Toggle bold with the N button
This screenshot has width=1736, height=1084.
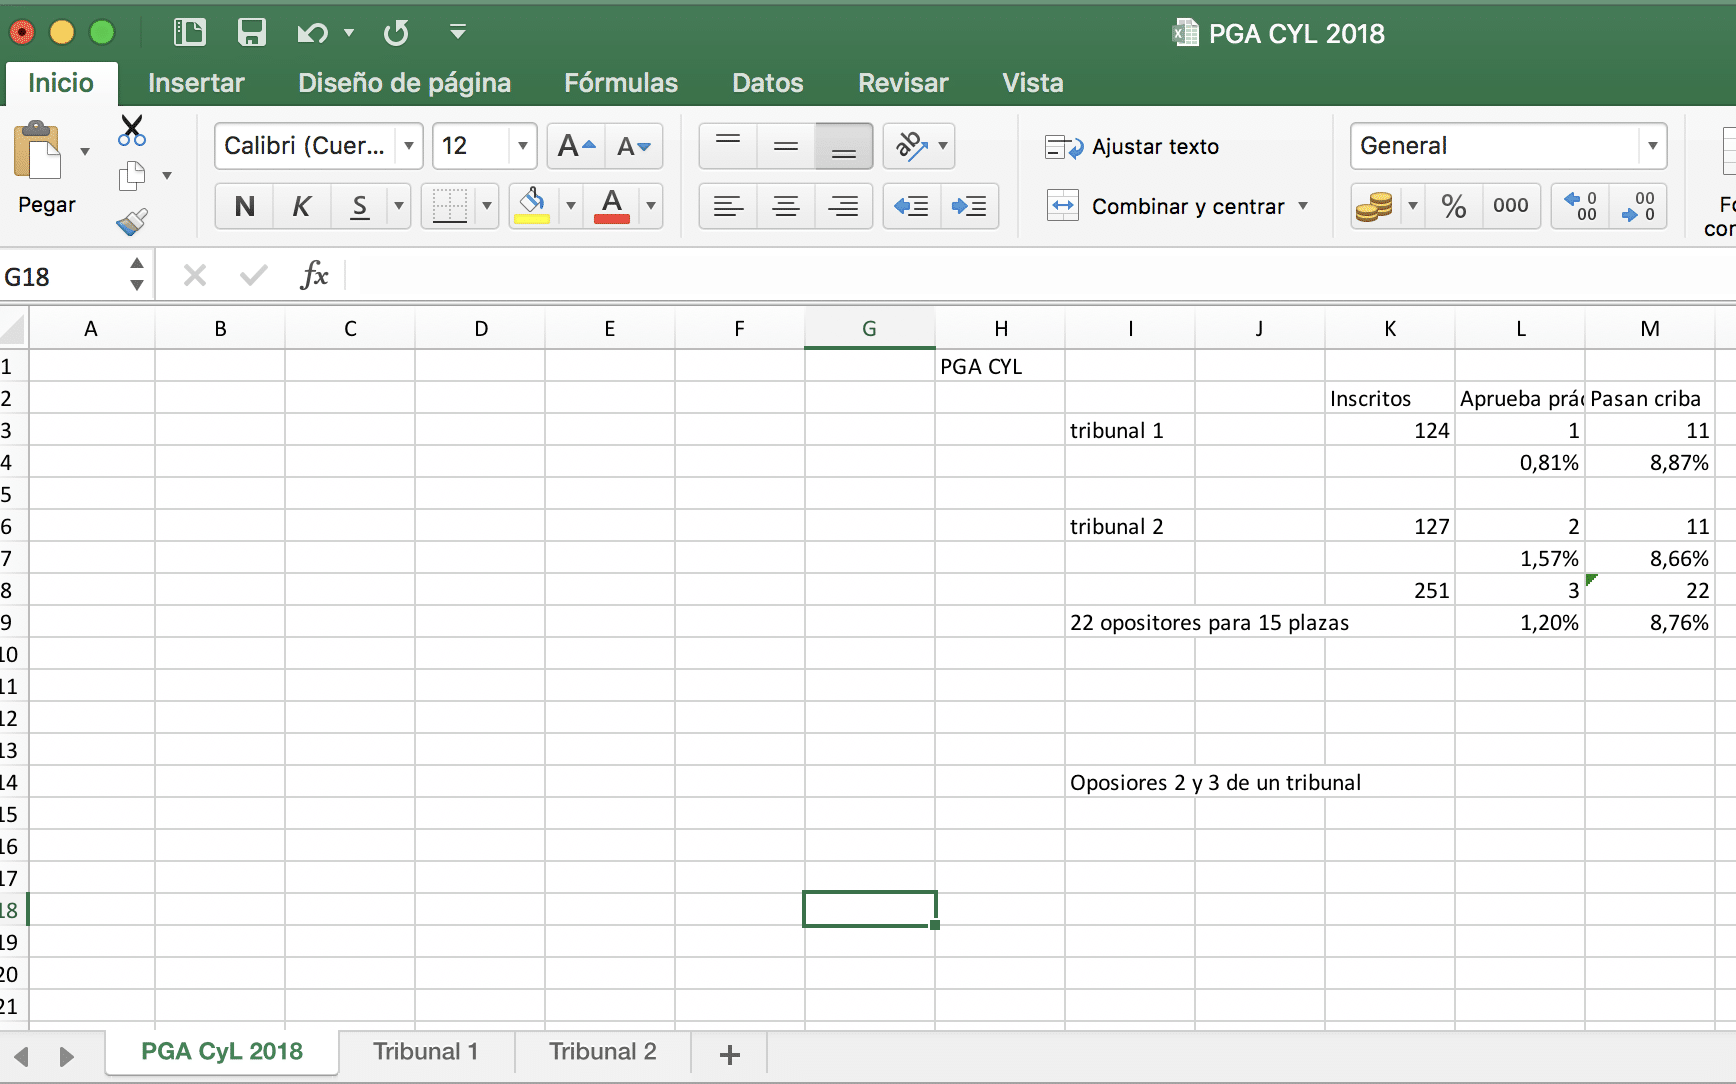[x=244, y=206]
